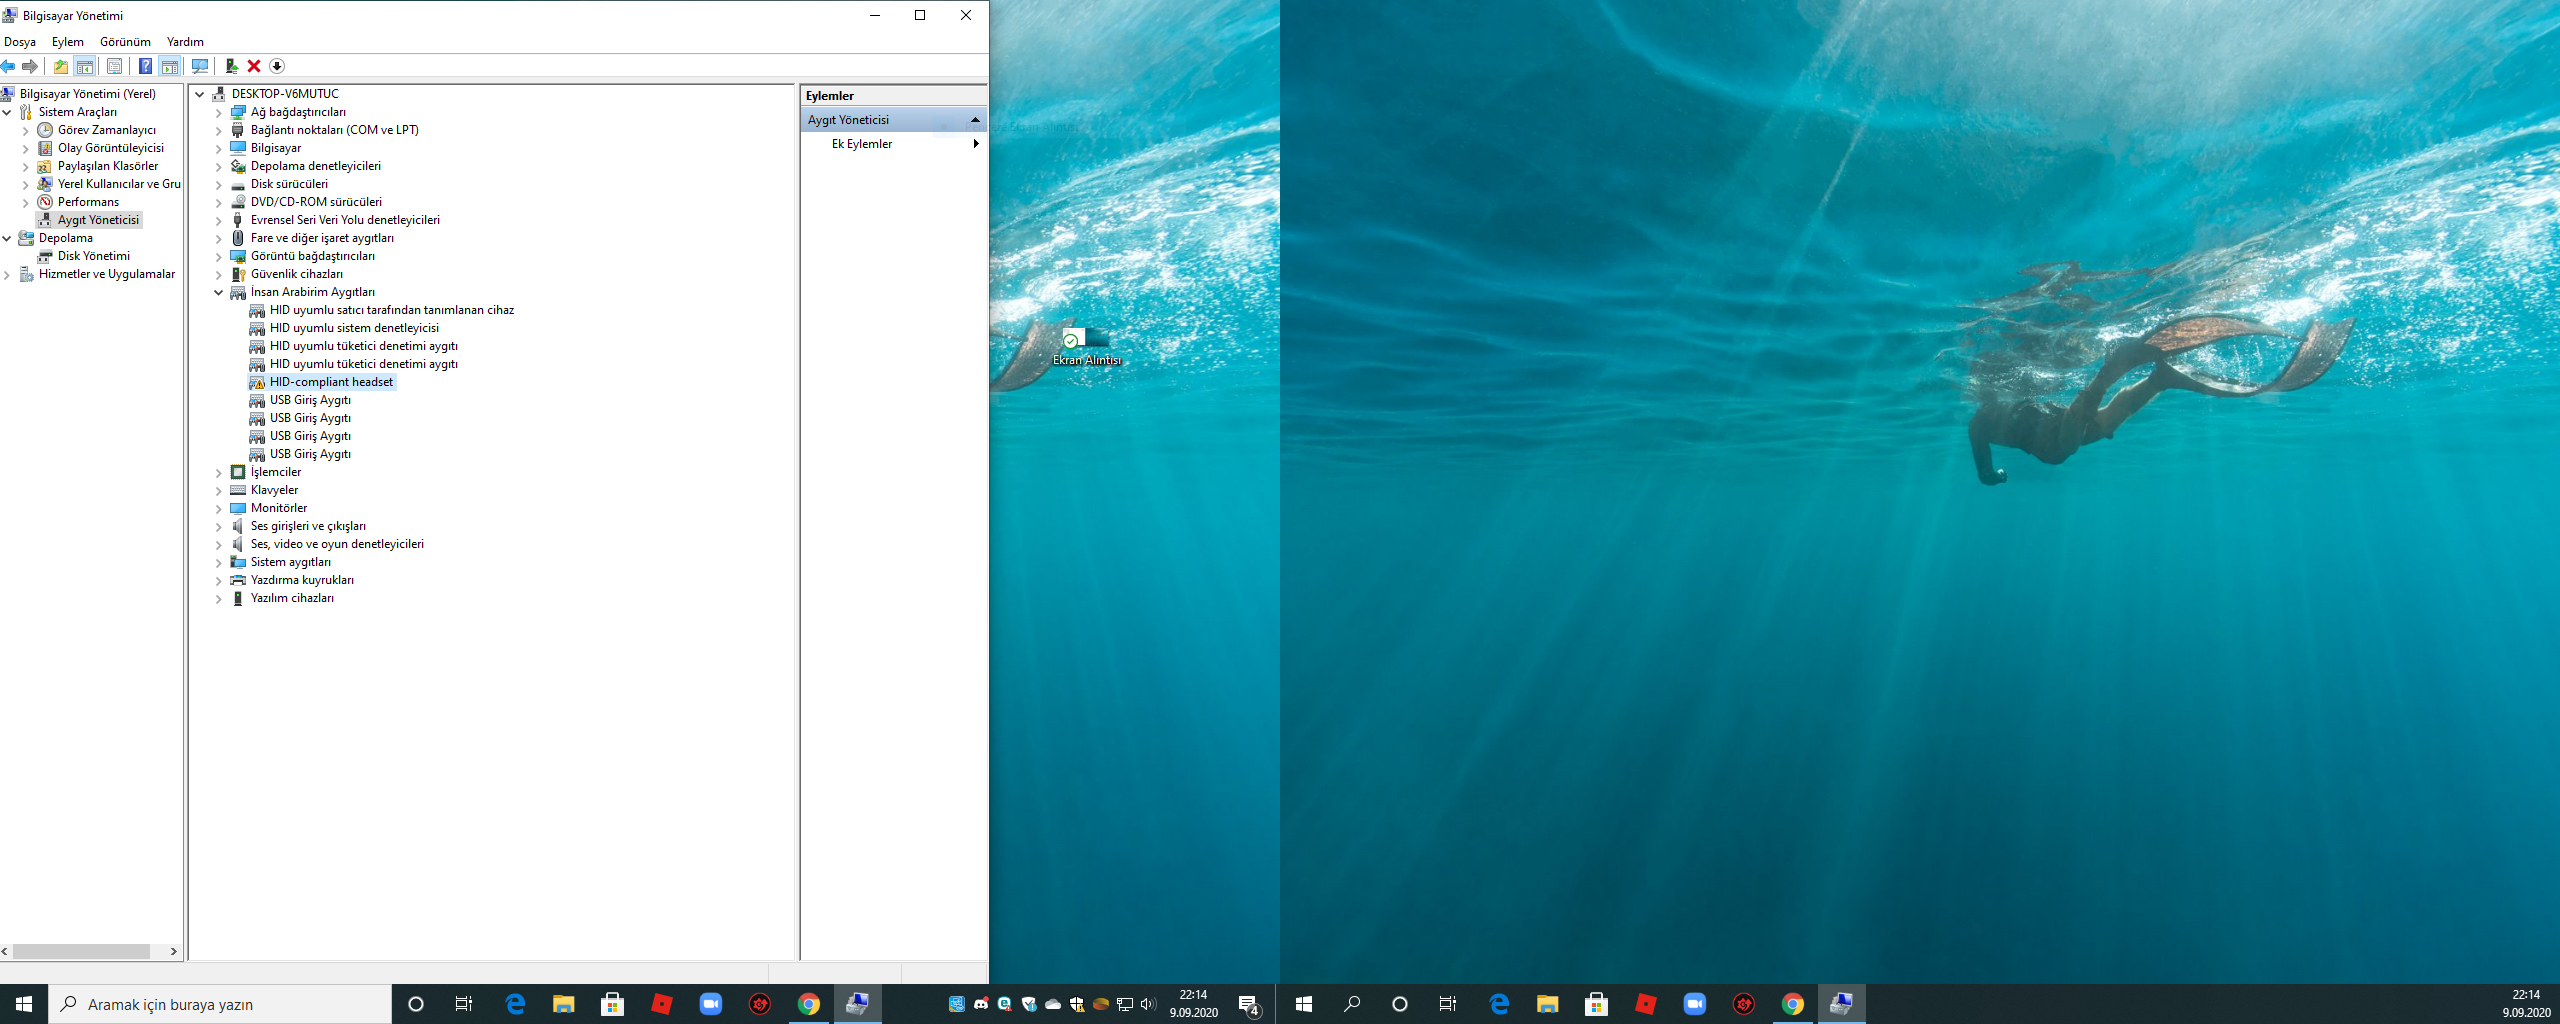
Task: Expand Hizmetler ve Uygulamalar in the left tree
Action: pos(7,275)
